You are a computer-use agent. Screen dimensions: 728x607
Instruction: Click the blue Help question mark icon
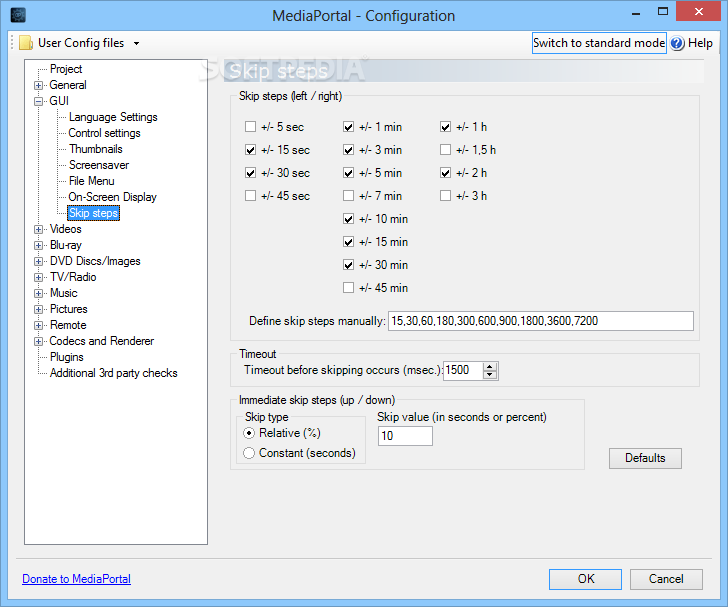point(677,43)
